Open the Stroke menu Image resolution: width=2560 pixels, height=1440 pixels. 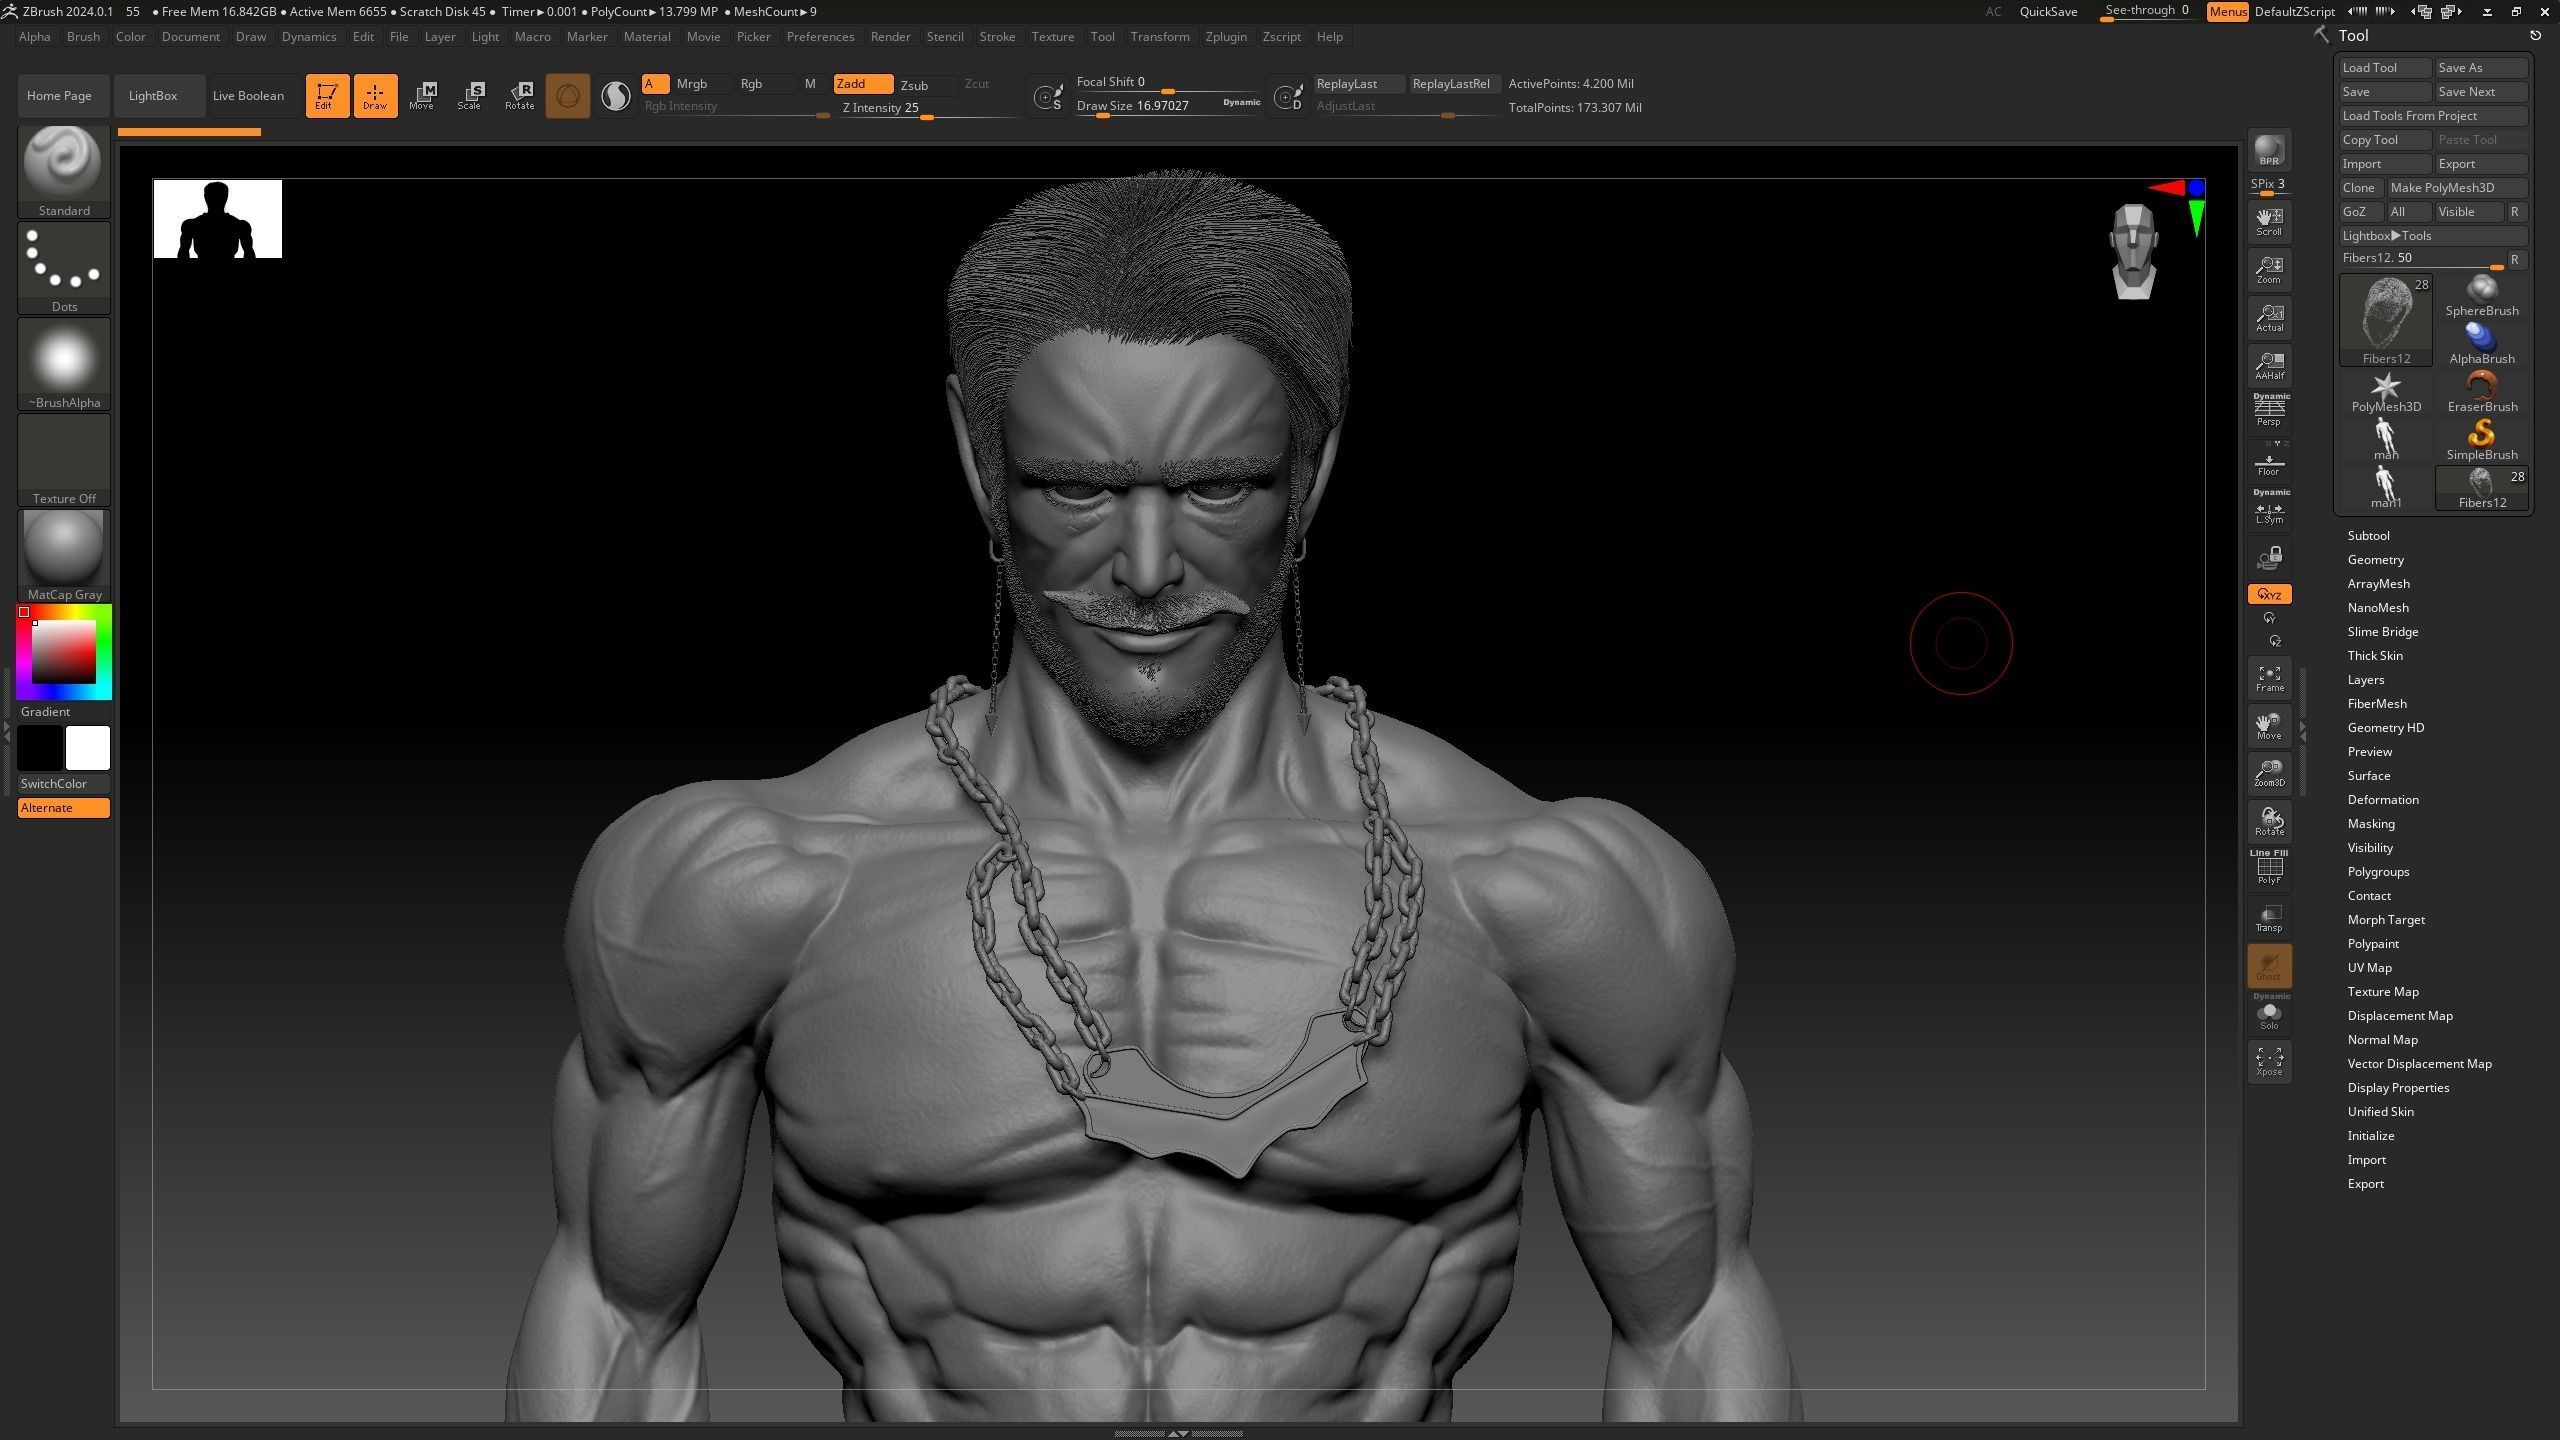(997, 37)
